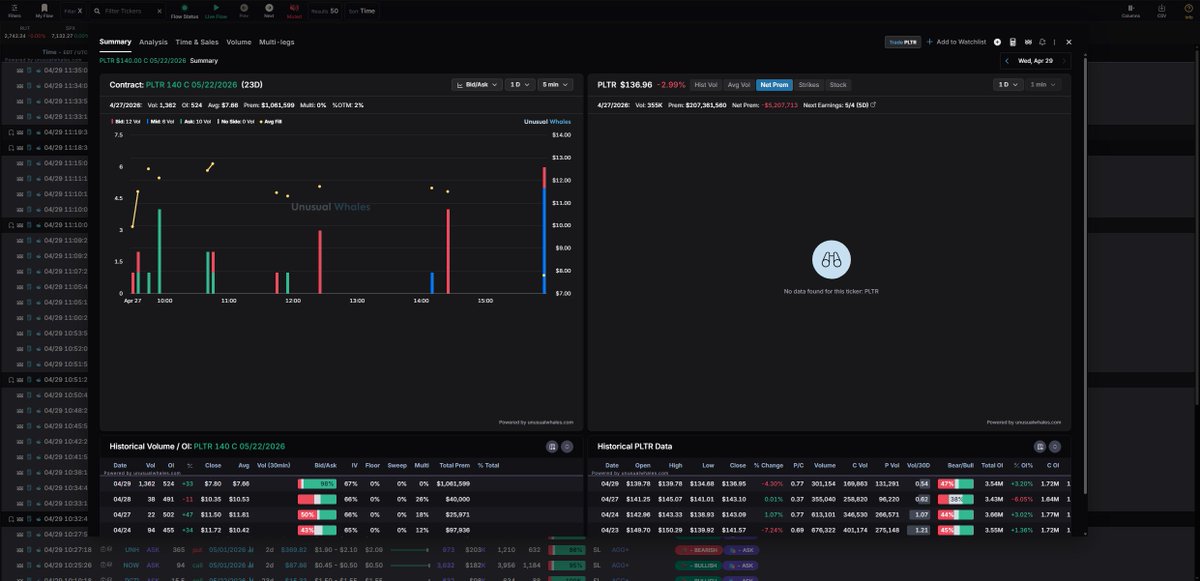Go to previous date arrow
Image resolution: width=1200 pixels, height=581 pixels.
pyautogui.click(x=1008, y=61)
